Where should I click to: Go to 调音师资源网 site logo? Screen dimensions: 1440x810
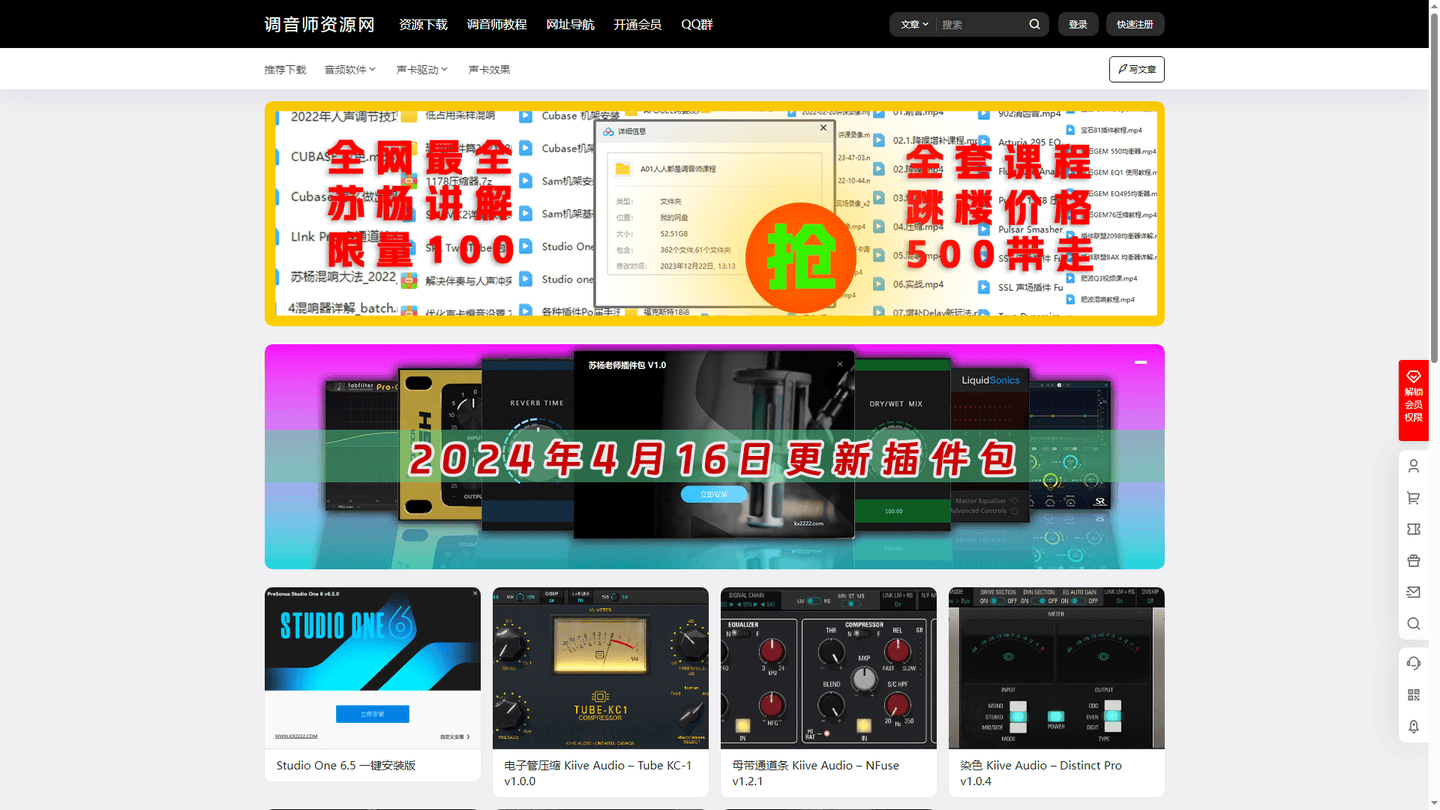coord(319,24)
